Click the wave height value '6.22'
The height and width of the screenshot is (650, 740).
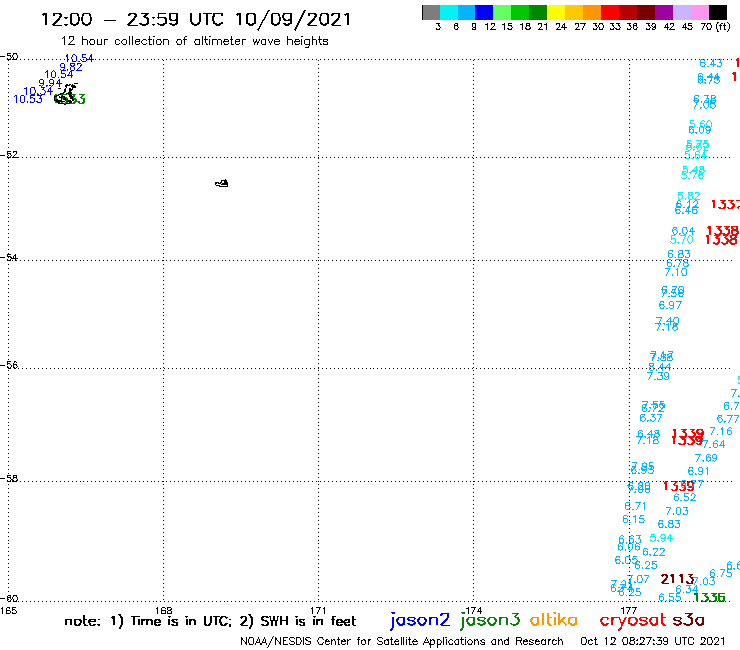[x=654, y=552]
